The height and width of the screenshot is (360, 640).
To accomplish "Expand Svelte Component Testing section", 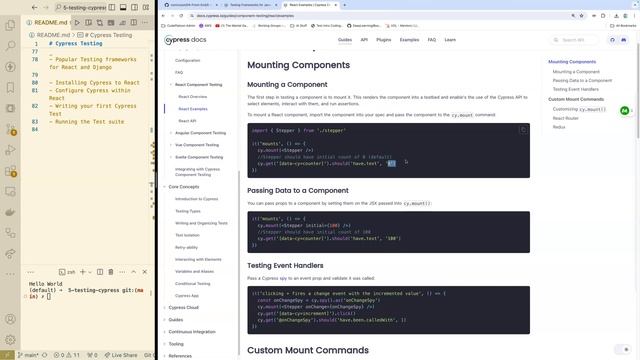I will (x=171, y=157).
